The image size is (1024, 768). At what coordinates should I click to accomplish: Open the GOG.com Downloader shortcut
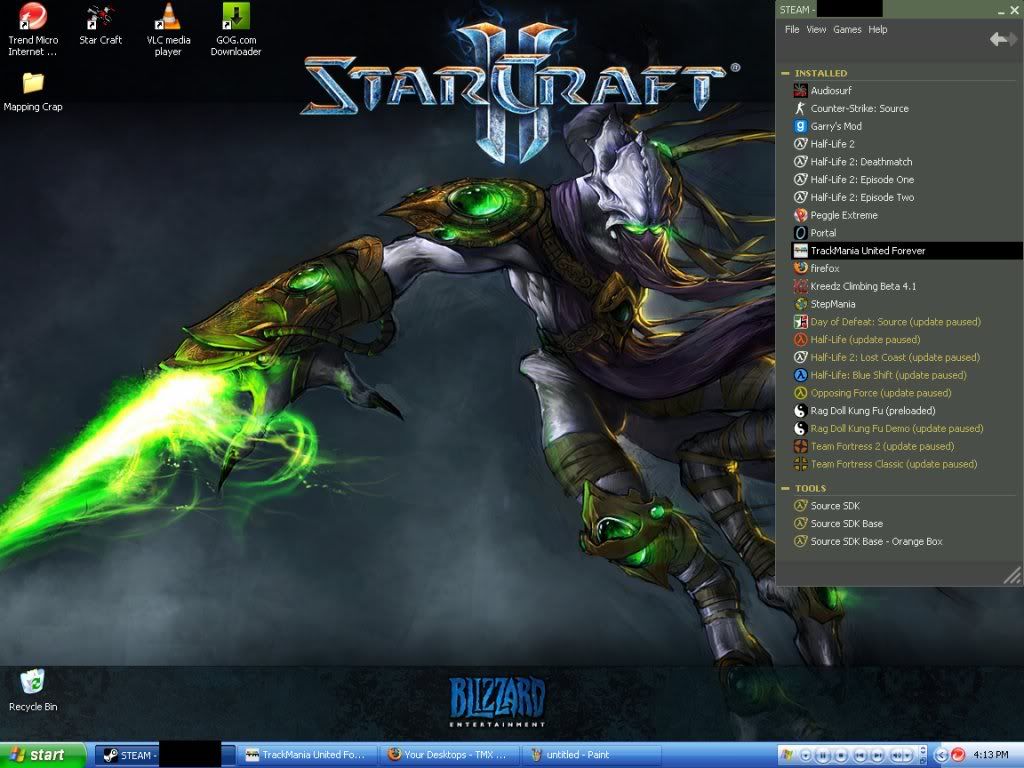(236, 29)
